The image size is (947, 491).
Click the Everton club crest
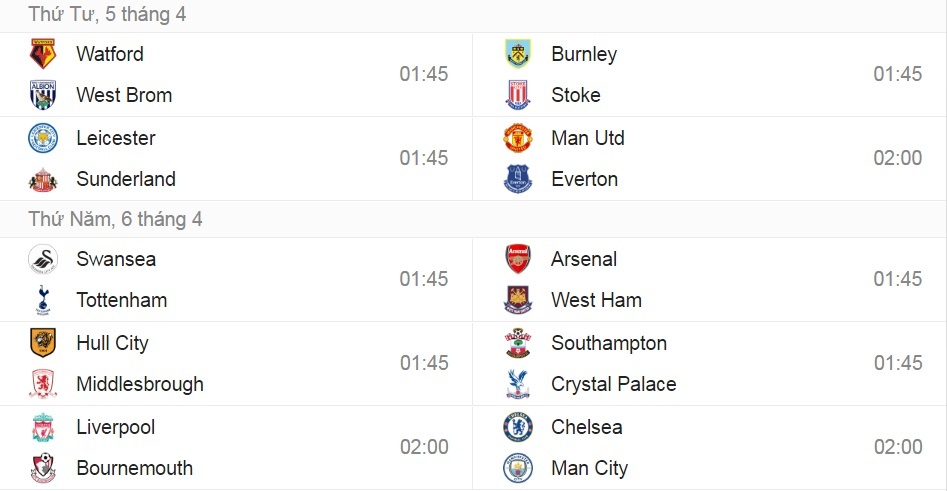point(518,179)
